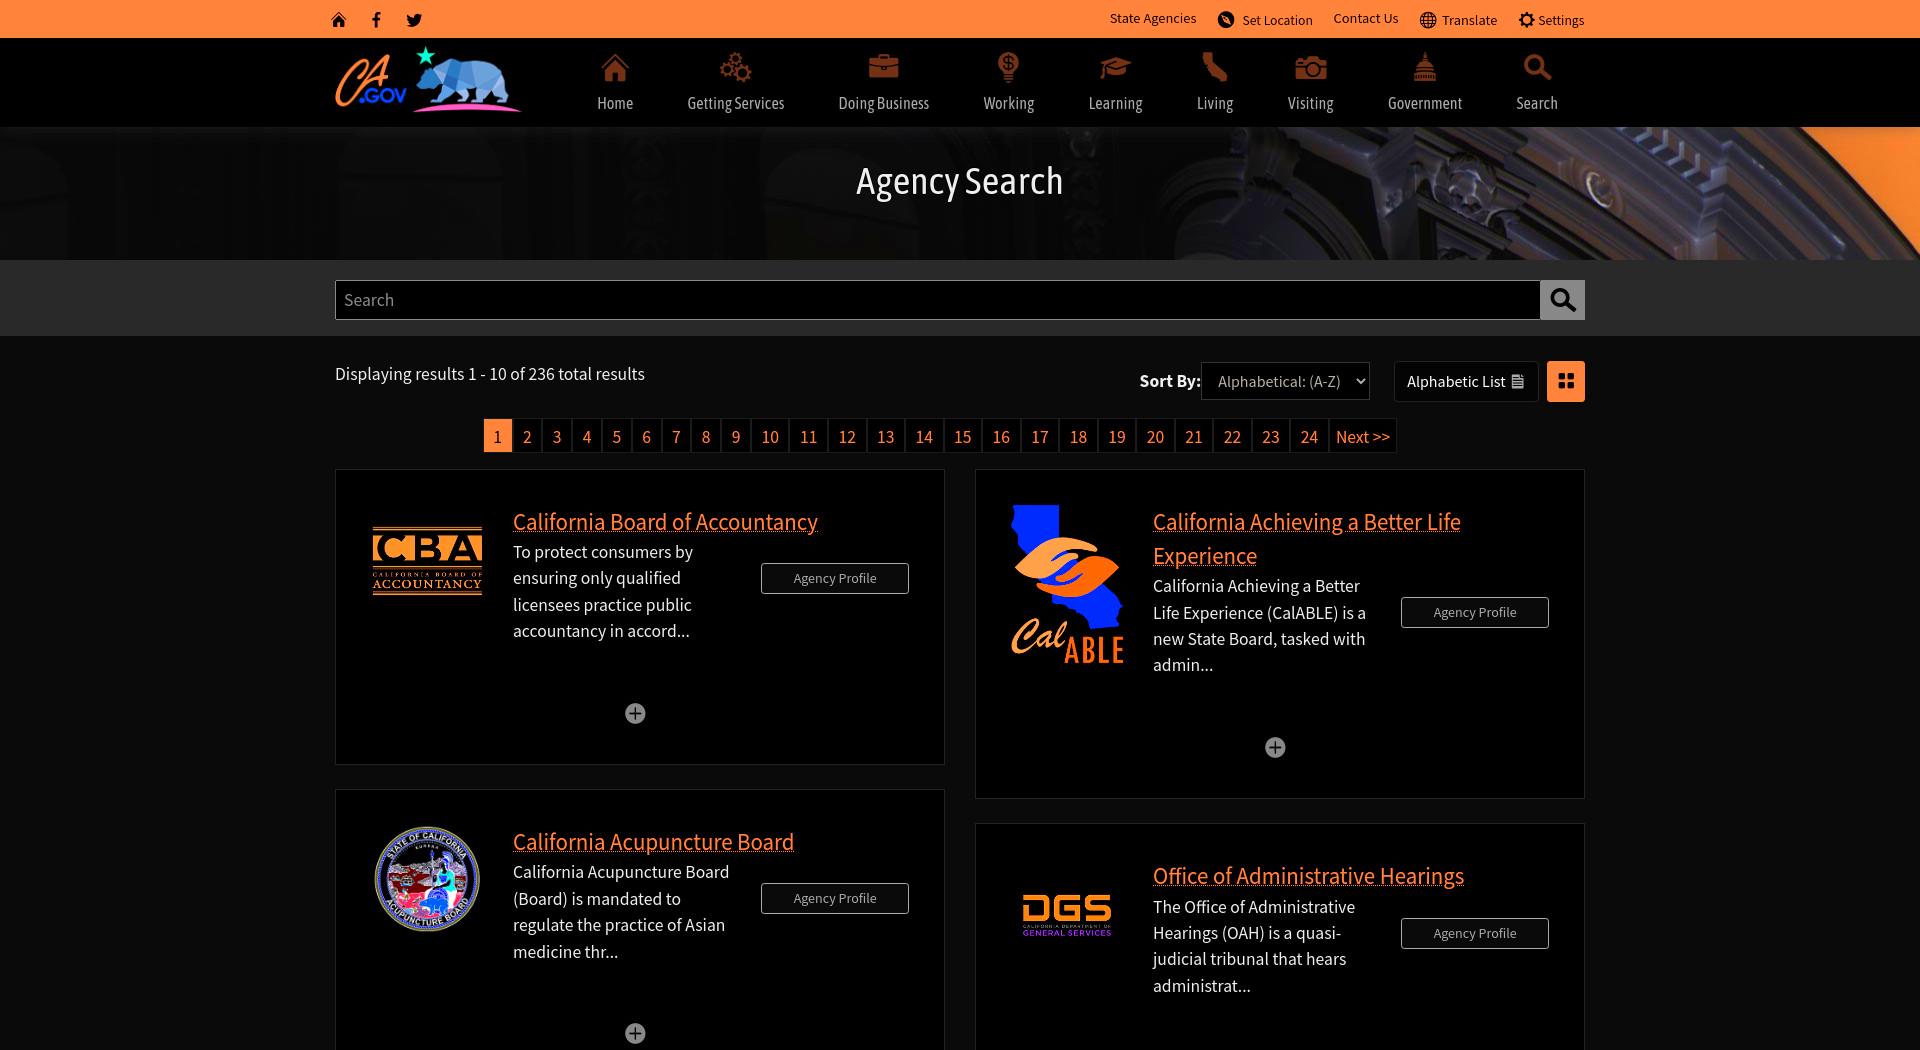The image size is (1920, 1050).
Task: Expand the CalABLE card with plus icon
Action: tap(1275, 747)
